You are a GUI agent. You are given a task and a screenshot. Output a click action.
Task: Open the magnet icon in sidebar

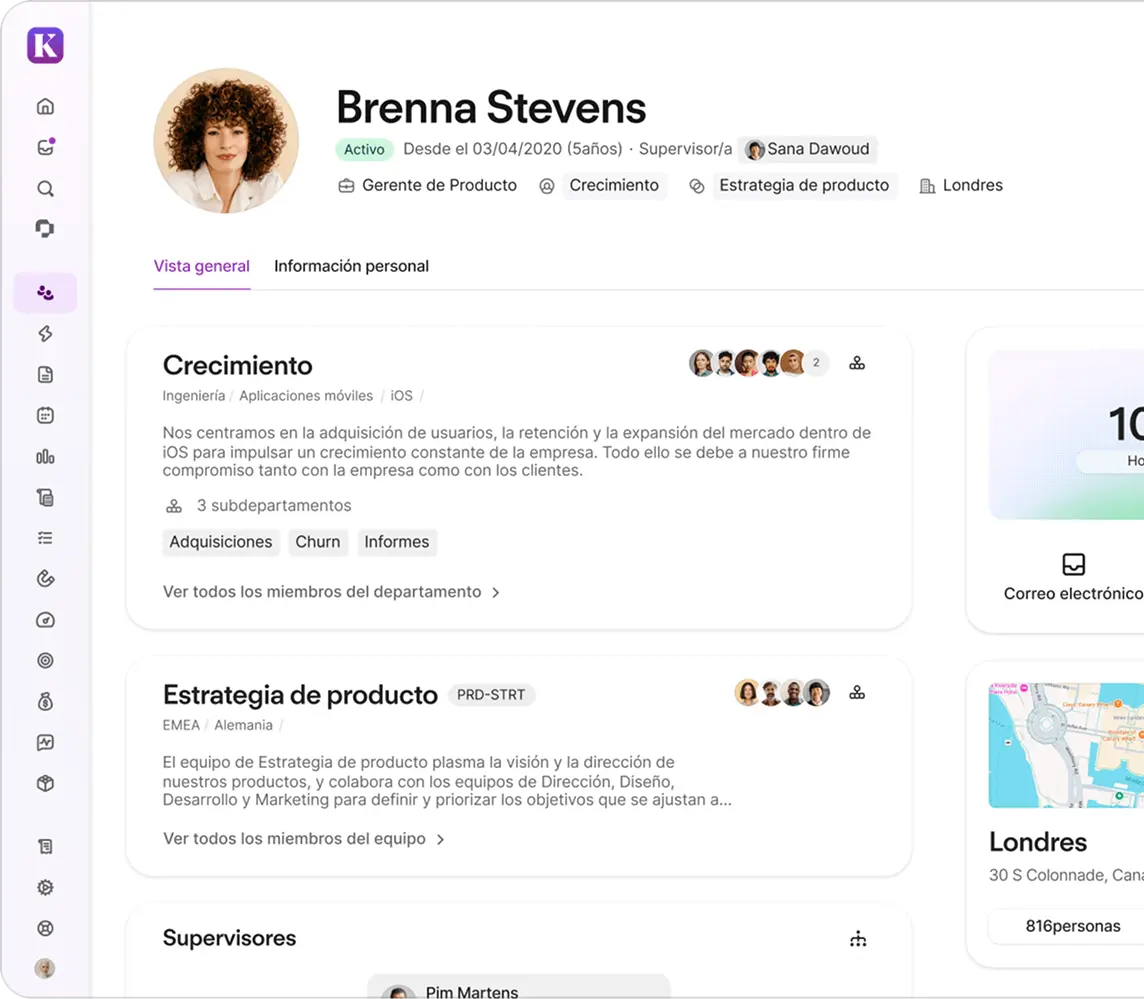coord(45,579)
